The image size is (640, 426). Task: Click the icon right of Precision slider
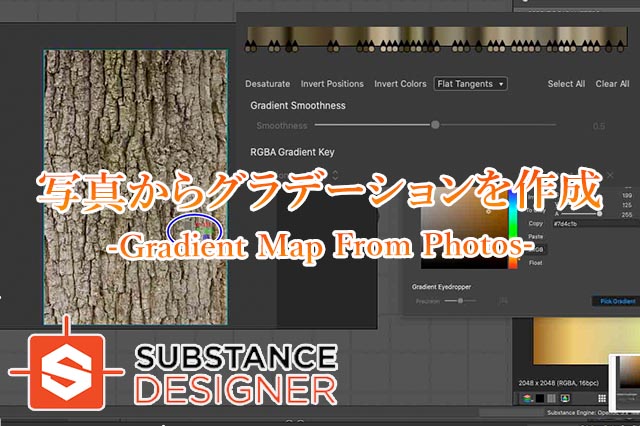[503, 301]
